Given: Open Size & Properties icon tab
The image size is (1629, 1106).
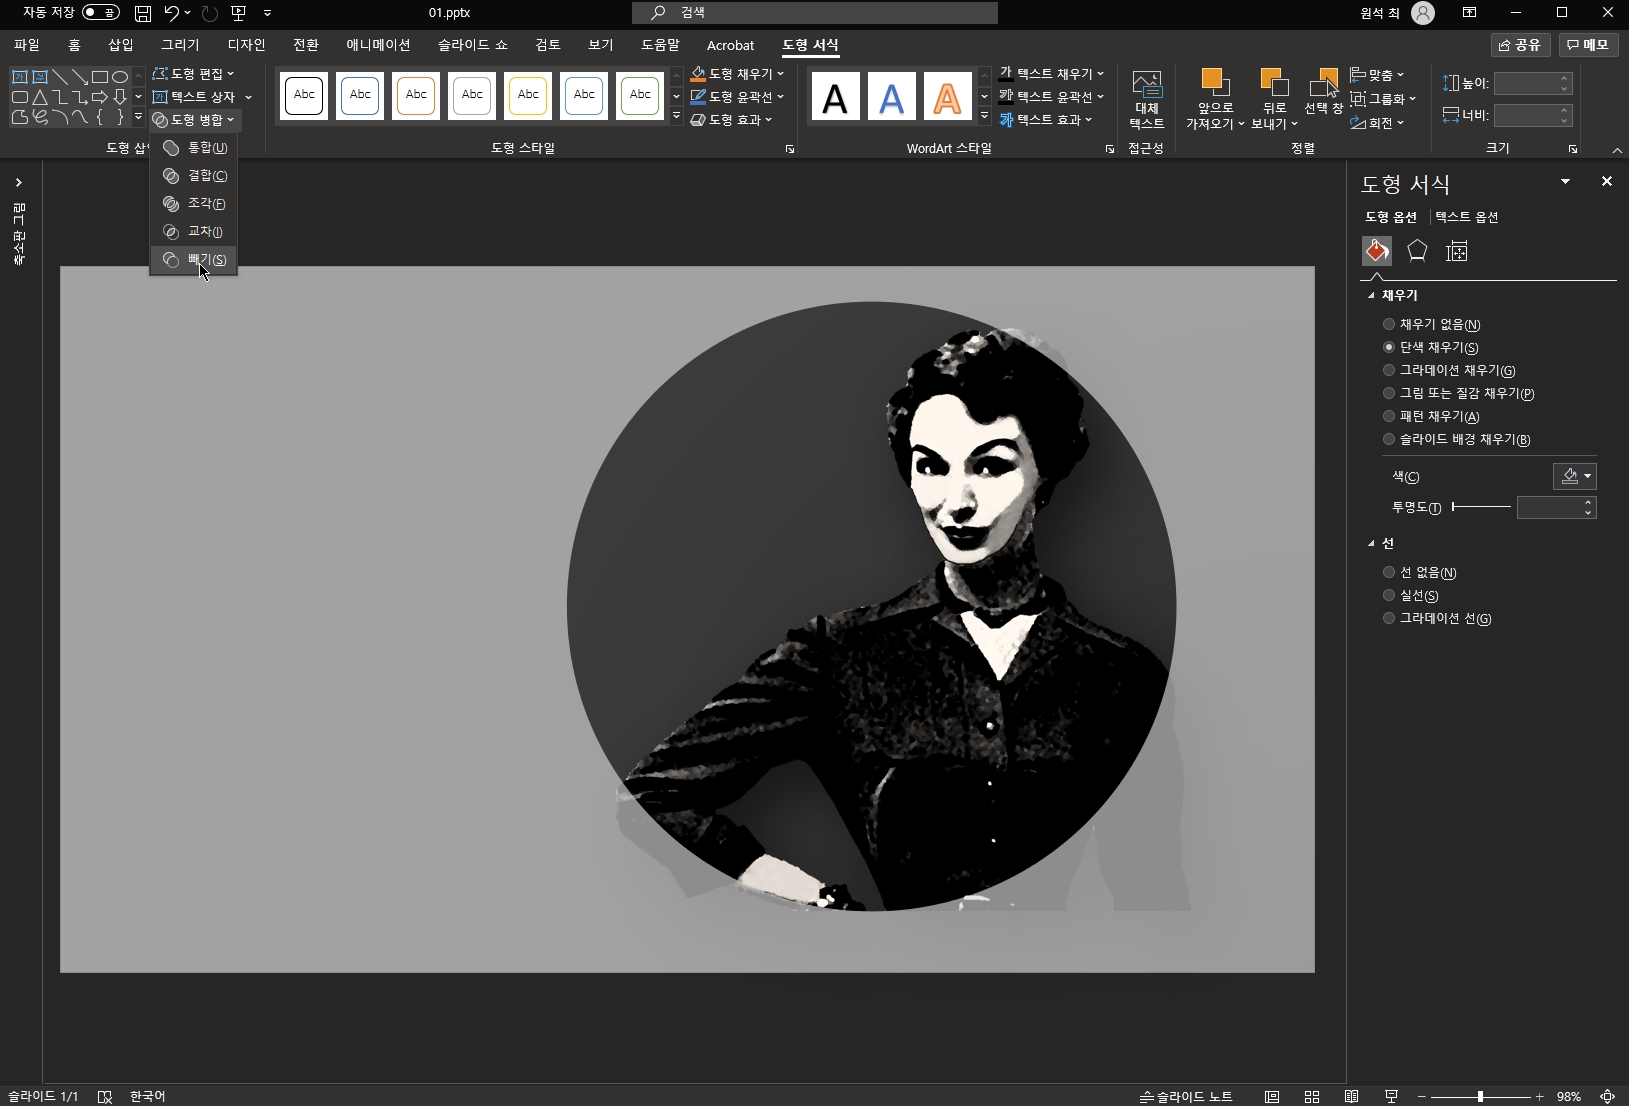Looking at the screenshot, I should (1457, 251).
